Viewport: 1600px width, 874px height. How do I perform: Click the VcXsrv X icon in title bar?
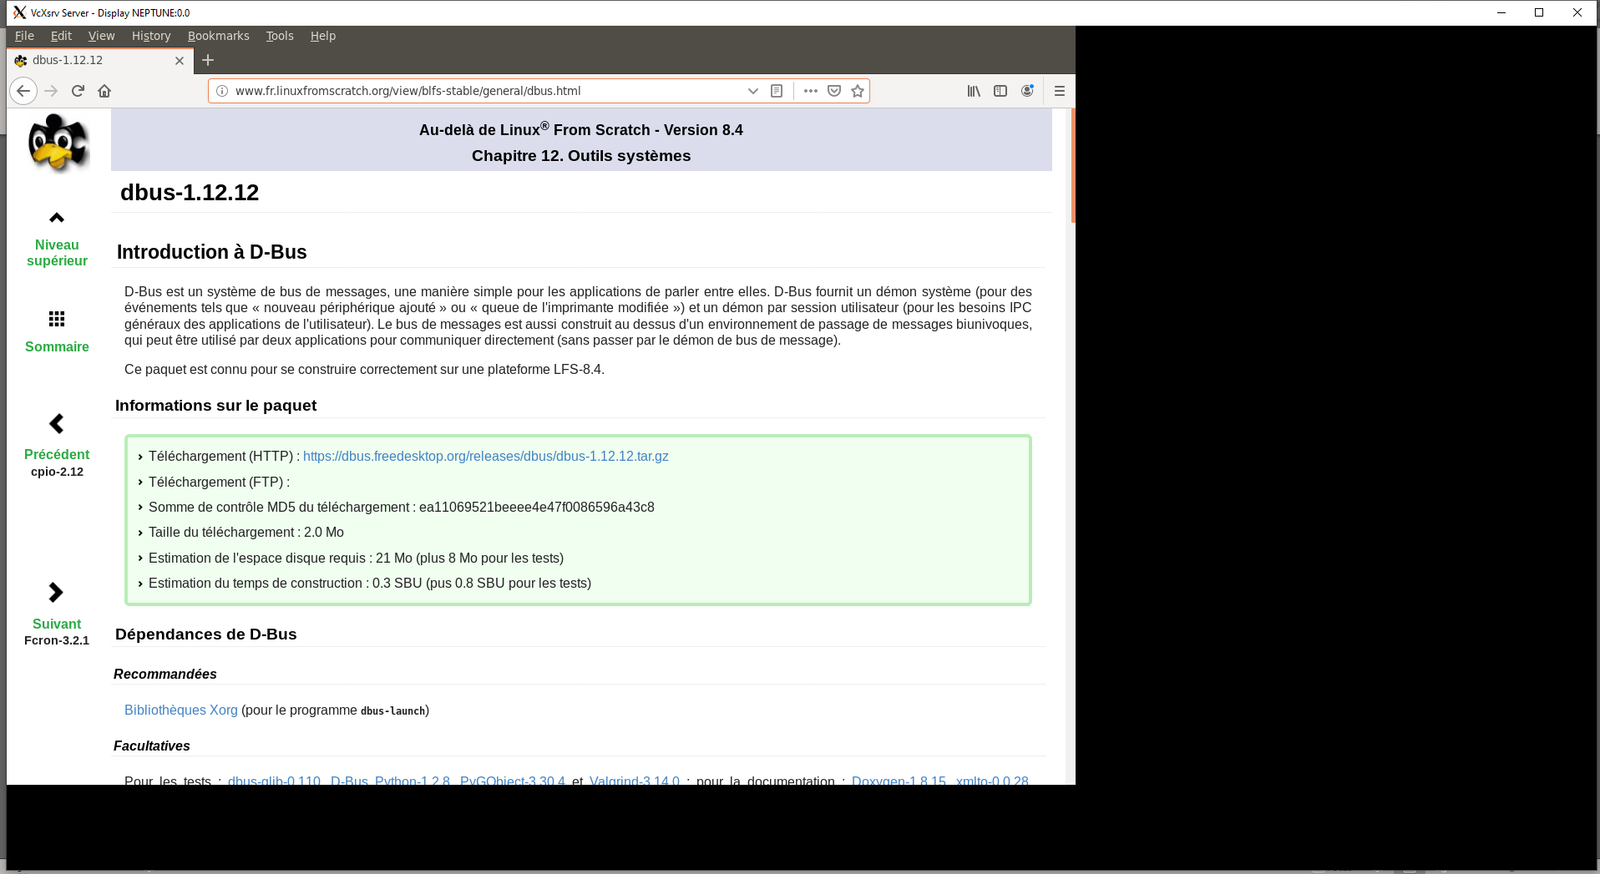click(19, 13)
